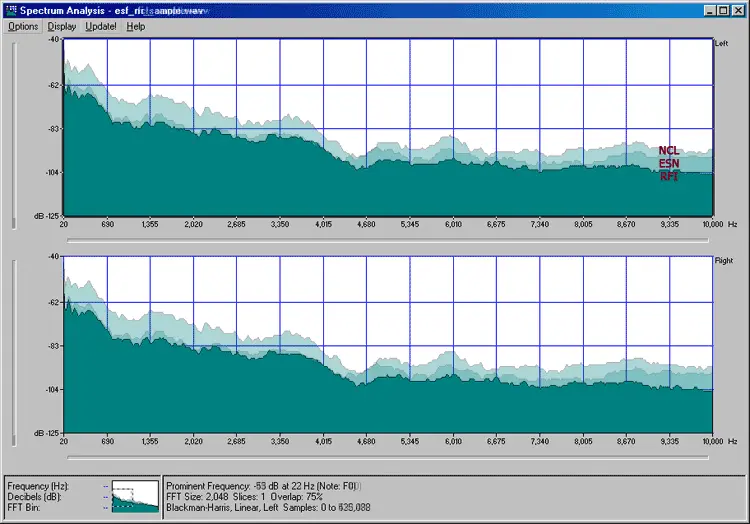Click the 6,010 Hz label under Right graph
The height and width of the screenshot is (524, 750).
coord(453,441)
